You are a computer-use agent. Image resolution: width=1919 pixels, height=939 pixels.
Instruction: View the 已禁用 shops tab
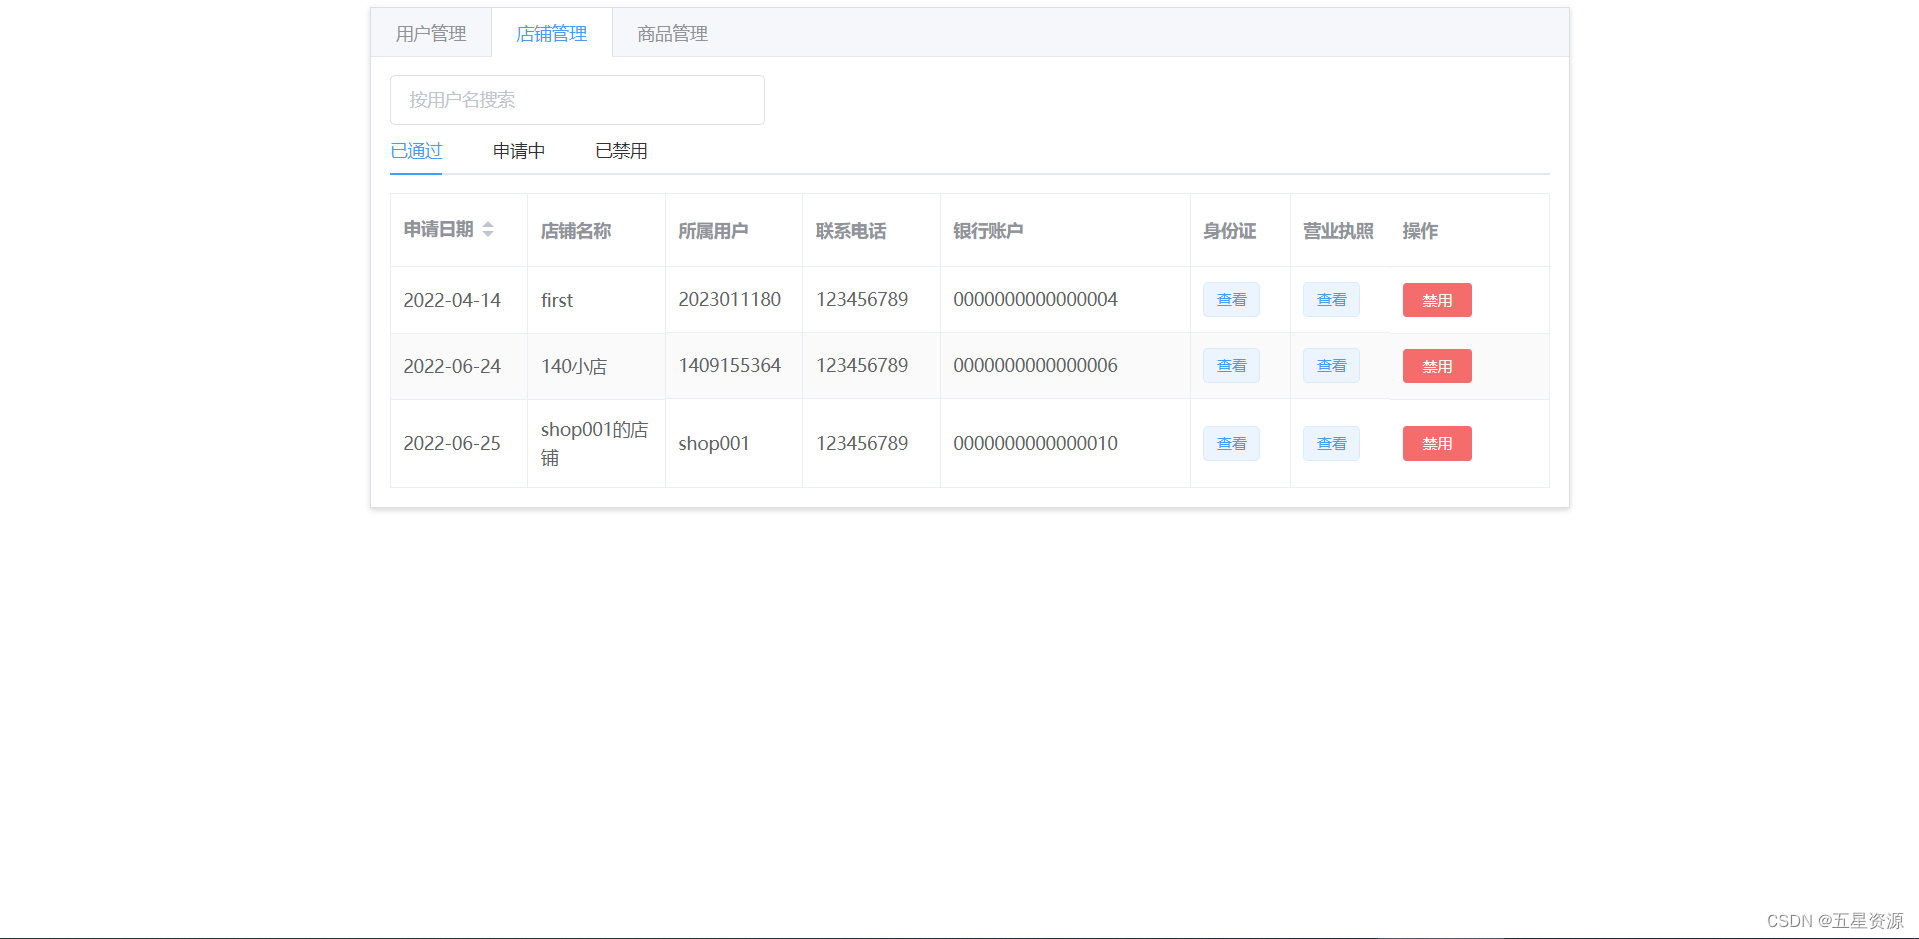621,151
